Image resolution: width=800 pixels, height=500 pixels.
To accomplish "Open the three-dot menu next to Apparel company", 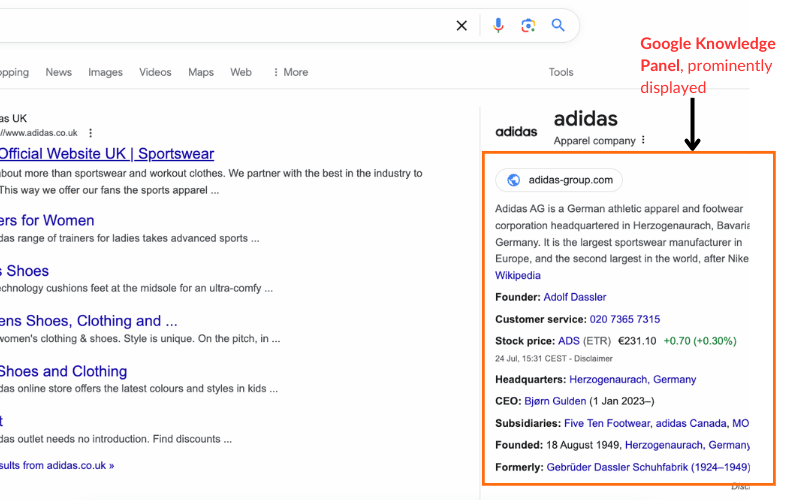I will coord(643,140).
